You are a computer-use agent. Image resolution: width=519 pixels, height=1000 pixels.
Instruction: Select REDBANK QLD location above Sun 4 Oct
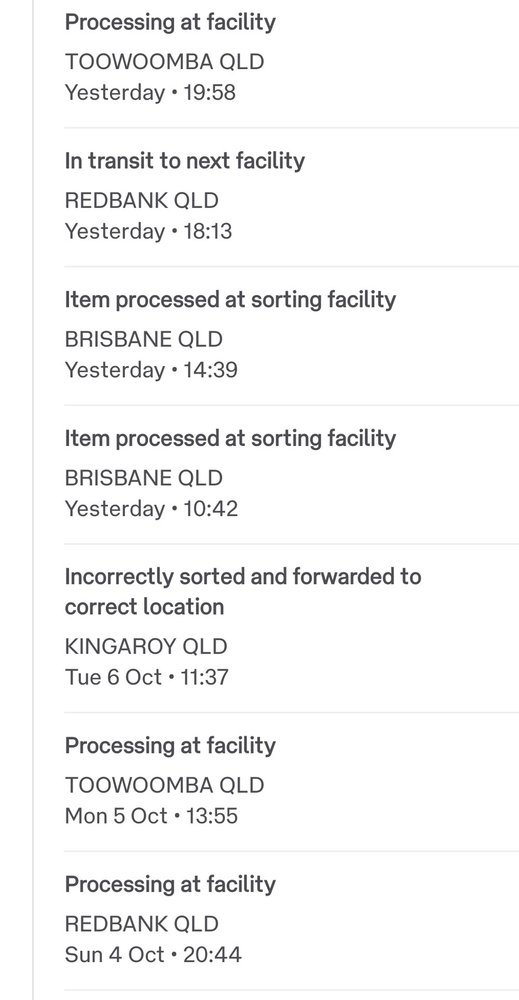pos(142,925)
